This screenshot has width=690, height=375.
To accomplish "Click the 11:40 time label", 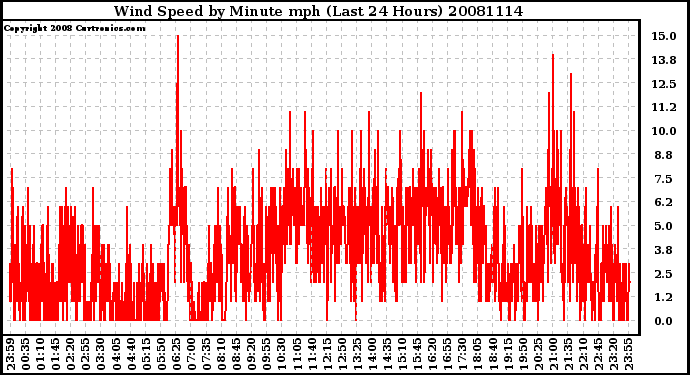I will pos(312,354).
